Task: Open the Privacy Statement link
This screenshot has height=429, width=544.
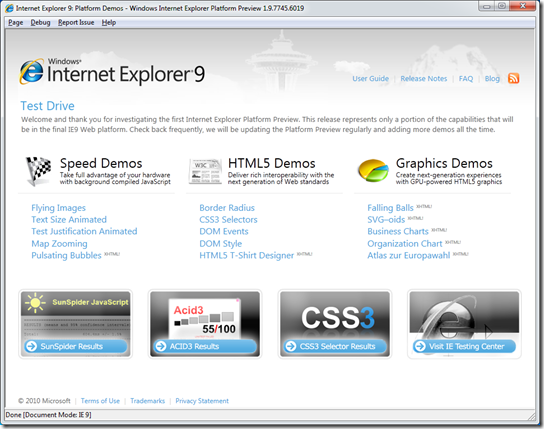Action: (x=202, y=401)
